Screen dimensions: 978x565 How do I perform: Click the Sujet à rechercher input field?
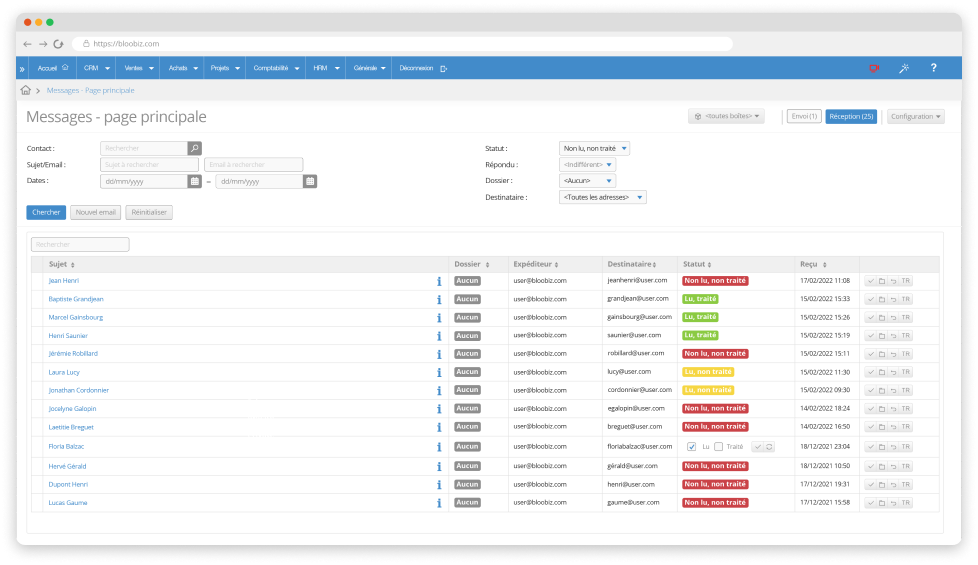point(149,165)
